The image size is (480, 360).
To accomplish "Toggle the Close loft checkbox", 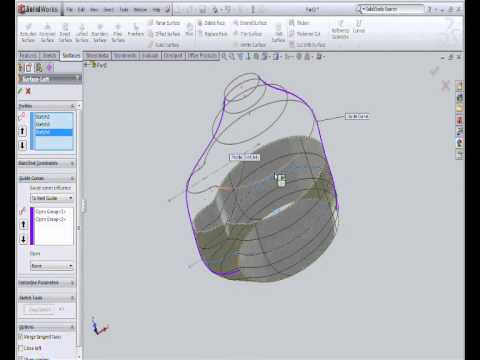I will pyautogui.click(x=21, y=348).
